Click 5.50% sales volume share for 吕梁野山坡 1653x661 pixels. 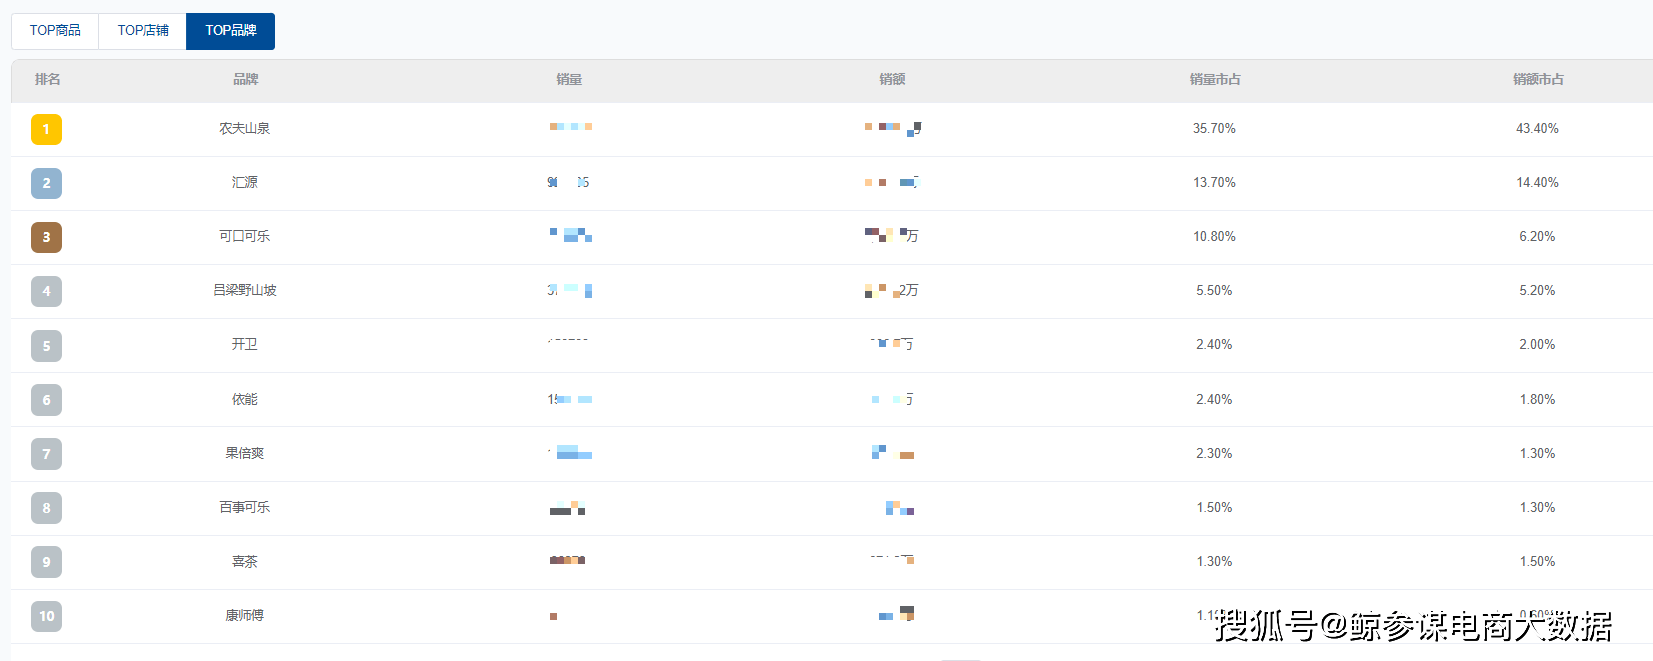tap(1214, 291)
